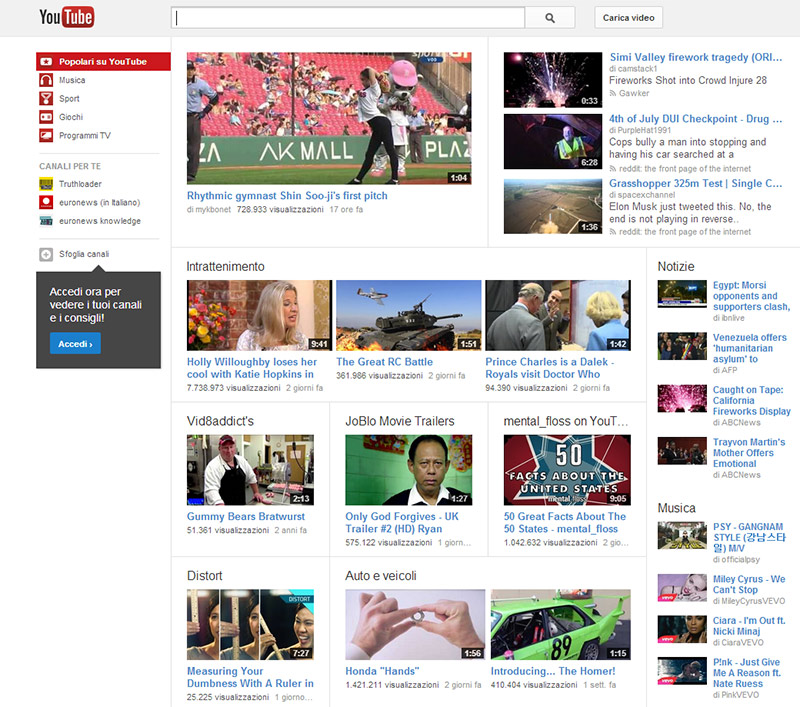Screen dimensions: 800x707
Task: Play Grasshopper 325m Test thumbnail
Action: click(x=553, y=206)
